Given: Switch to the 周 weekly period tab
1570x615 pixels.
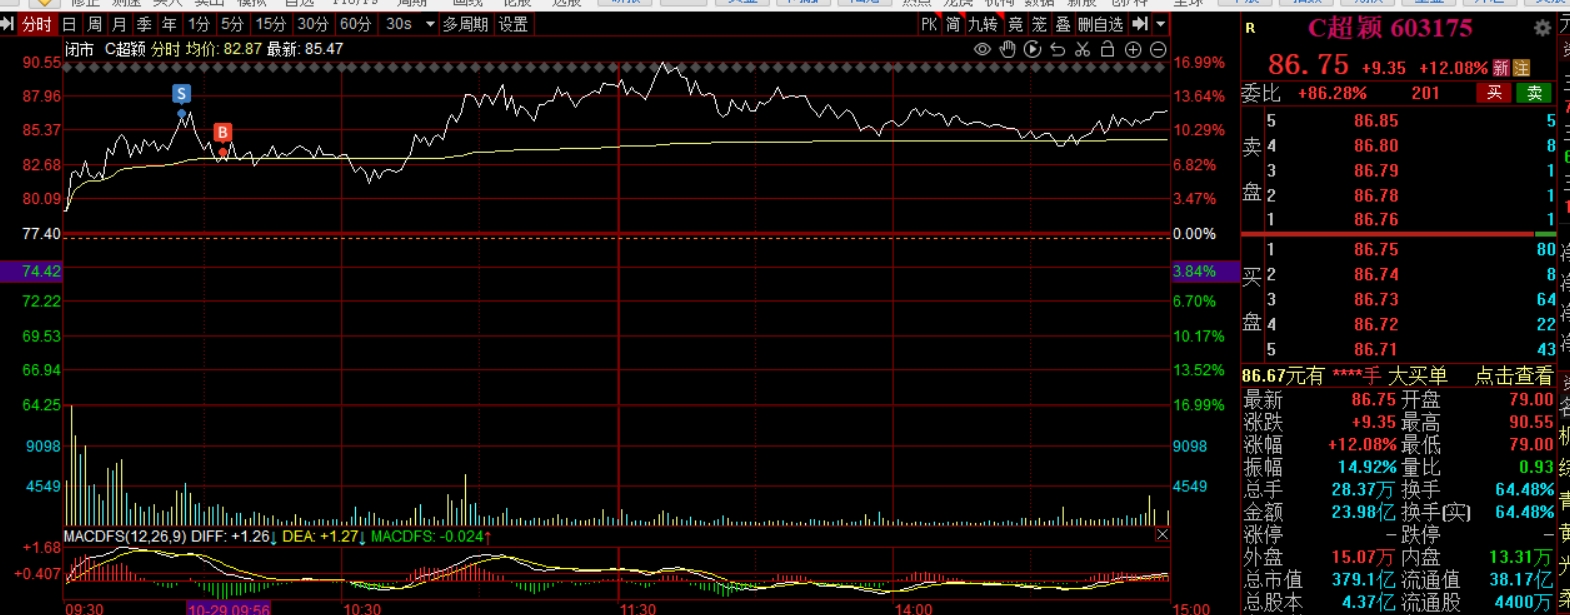Looking at the screenshot, I should tap(94, 24).
